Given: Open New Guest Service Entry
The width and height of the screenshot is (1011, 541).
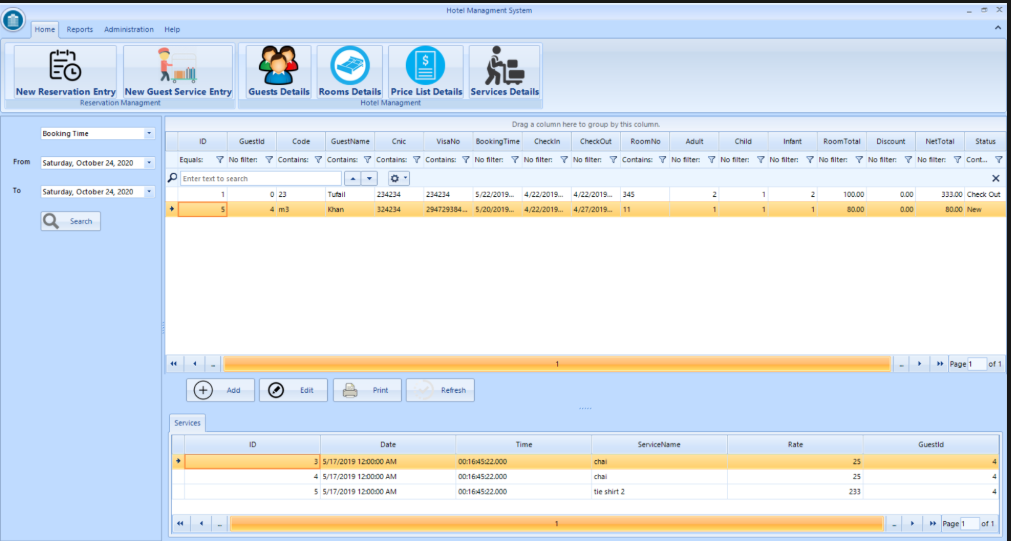Looking at the screenshot, I should [178, 72].
